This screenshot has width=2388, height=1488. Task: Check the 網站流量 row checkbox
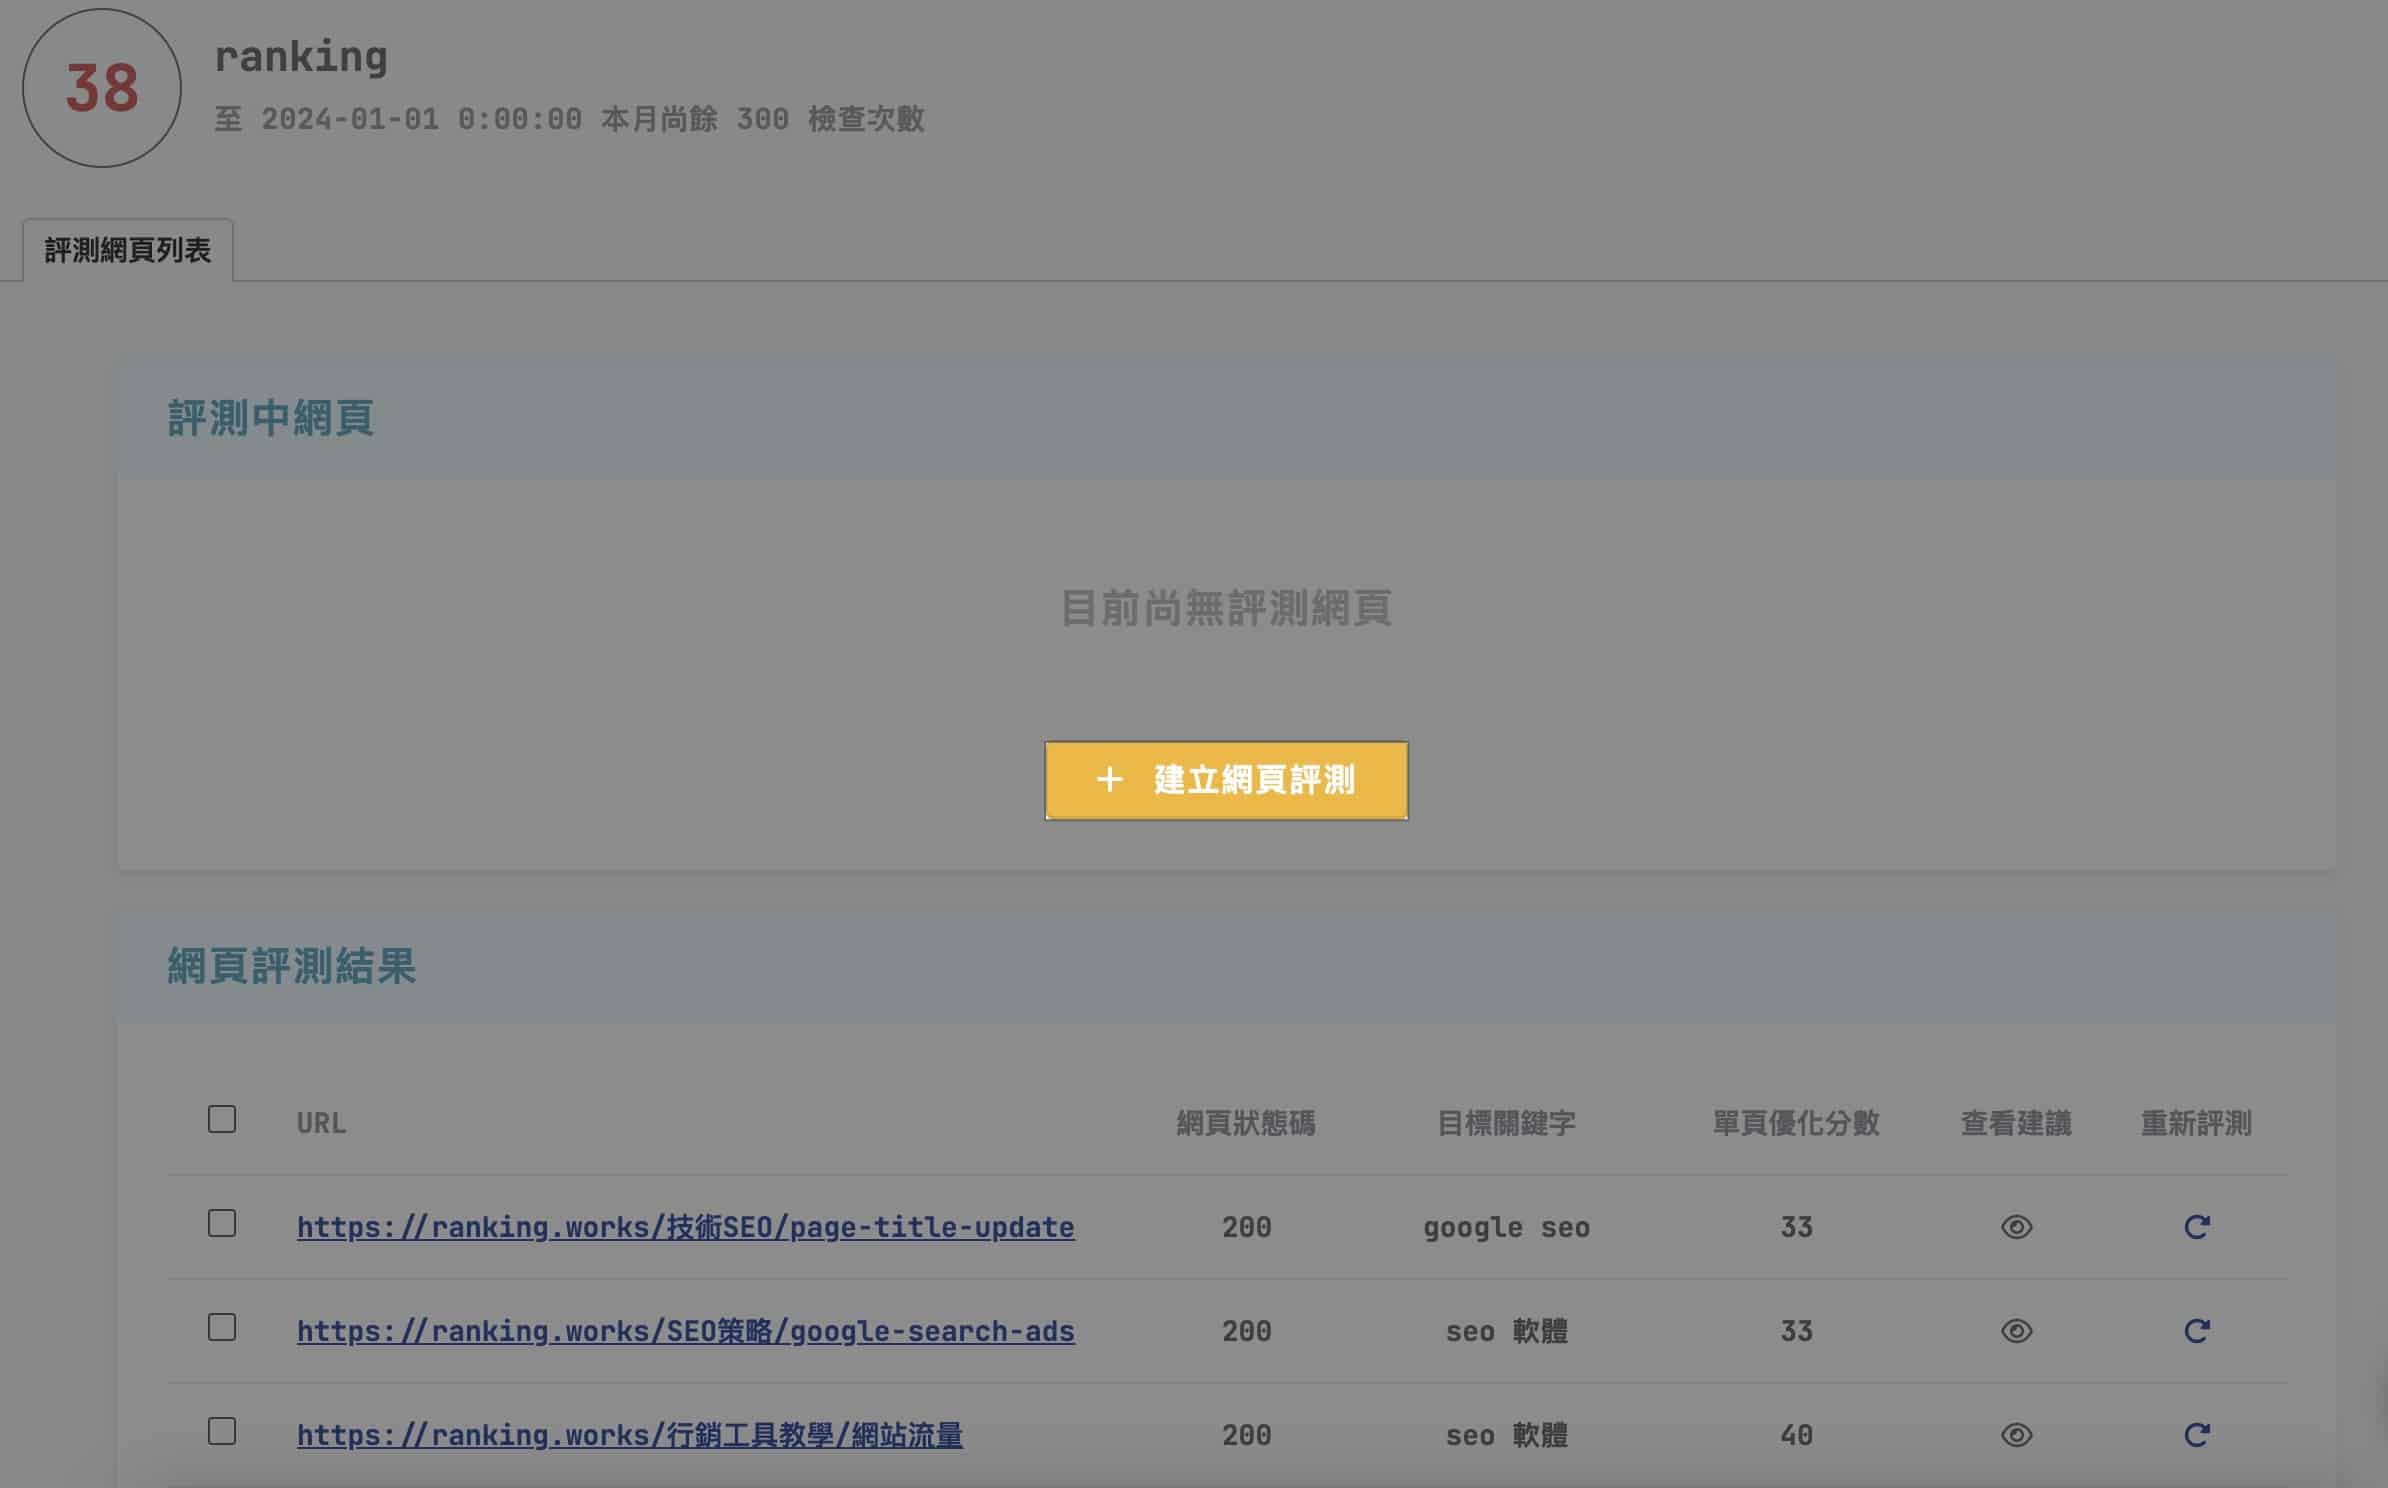pyautogui.click(x=222, y=1431)
